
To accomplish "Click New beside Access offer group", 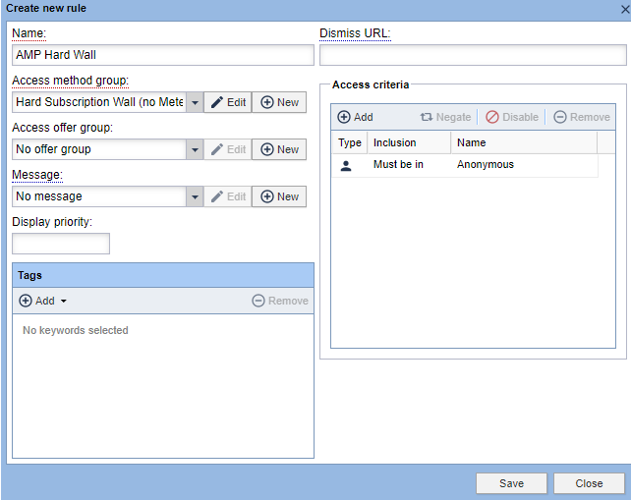I will (279, 149).
